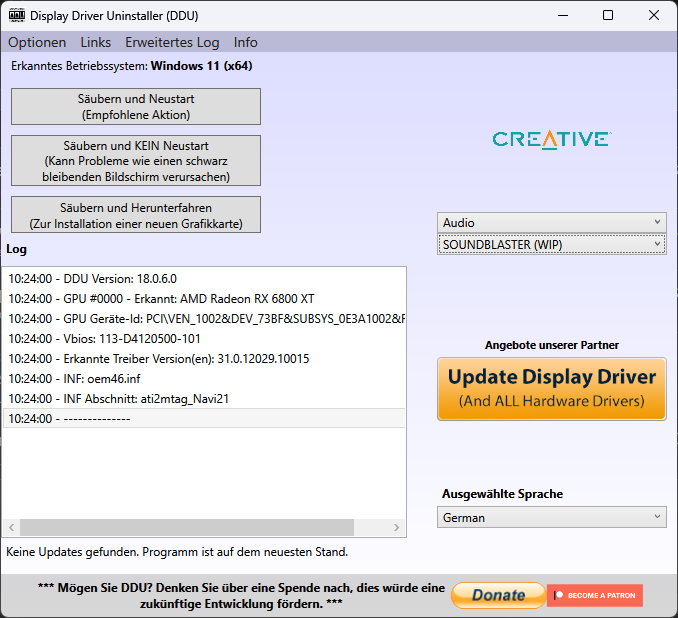The image size is (678, 618).
Task: Open the Links menu
Action: pyautogui.click(x=96, y=42)
